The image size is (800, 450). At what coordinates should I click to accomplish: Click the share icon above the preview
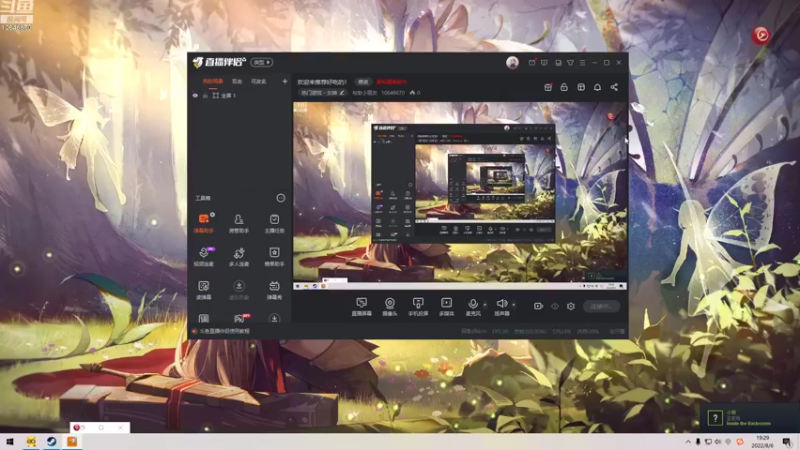point(614,87)
